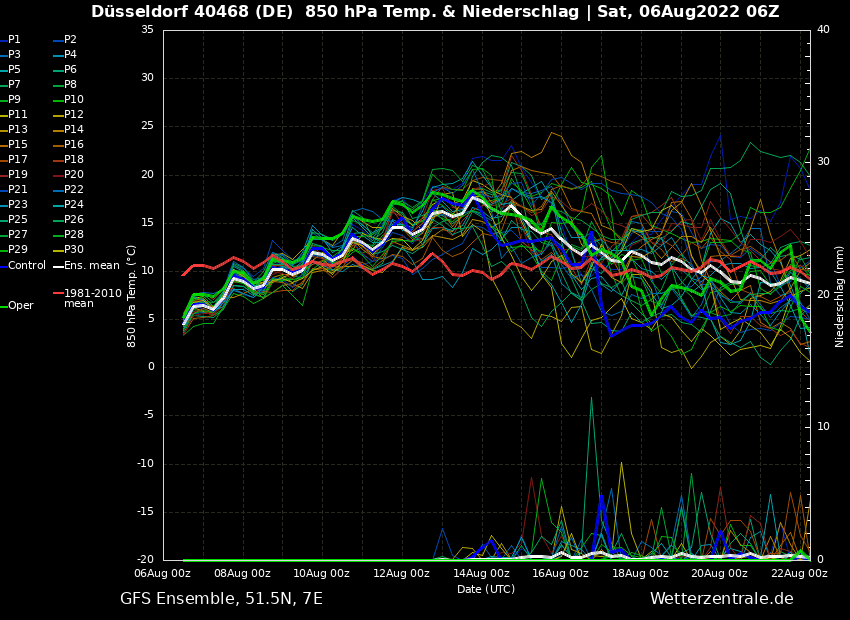Click the P10 green legend label
The width and height of the screenshot is (850, 620).
coord(73,100)
